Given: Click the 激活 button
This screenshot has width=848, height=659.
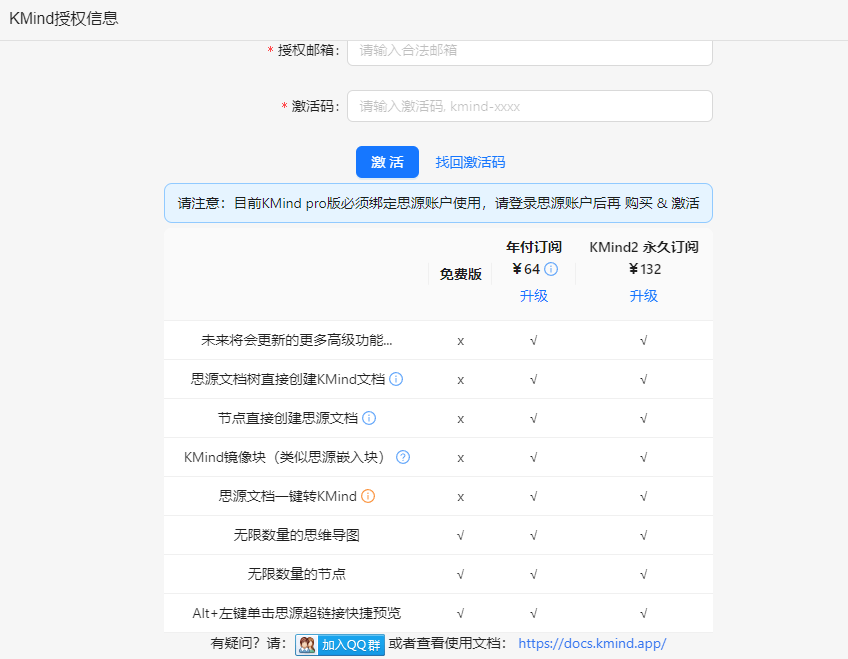Looking at the screenshot, I should click(387, 162).
